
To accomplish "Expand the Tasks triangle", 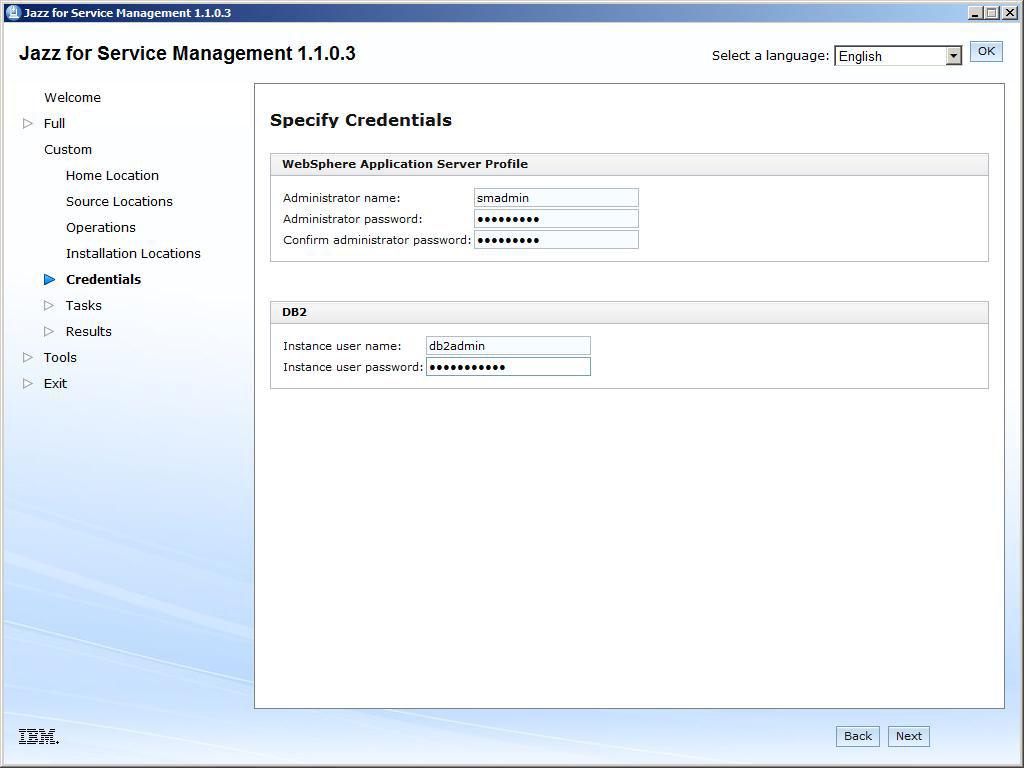I will 49,306.
